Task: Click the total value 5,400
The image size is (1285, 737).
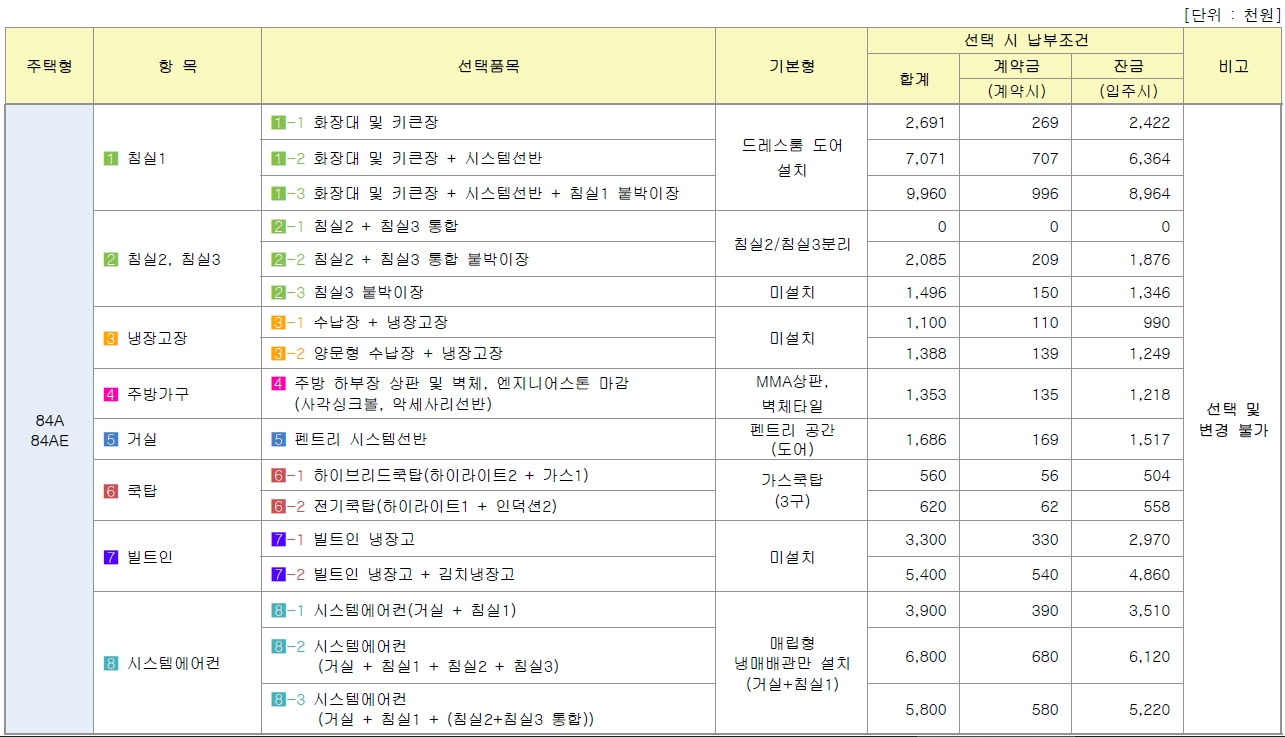Action: 925,575
